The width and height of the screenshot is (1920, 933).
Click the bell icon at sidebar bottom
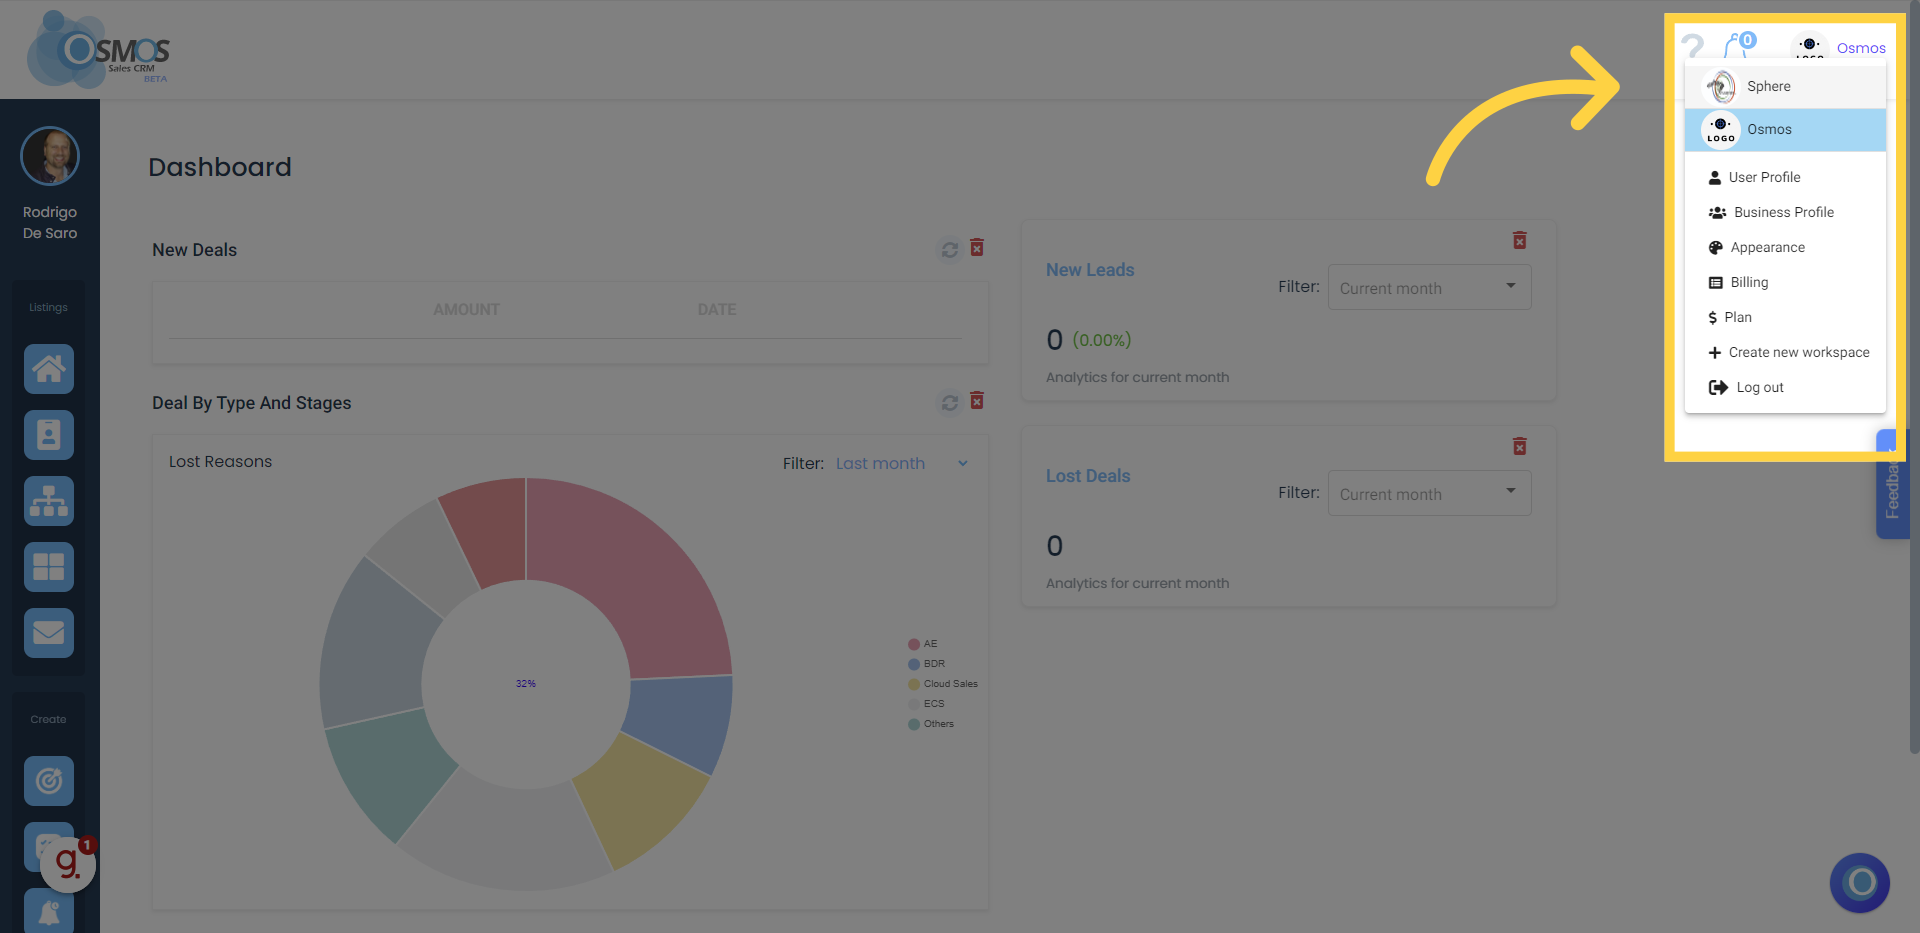coord(49,911)
